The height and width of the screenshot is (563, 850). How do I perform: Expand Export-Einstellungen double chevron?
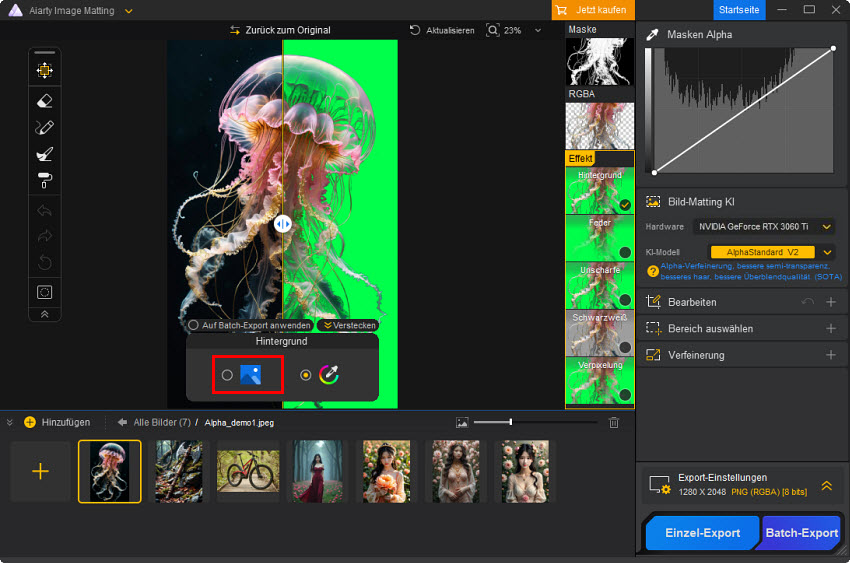[827, 486]
